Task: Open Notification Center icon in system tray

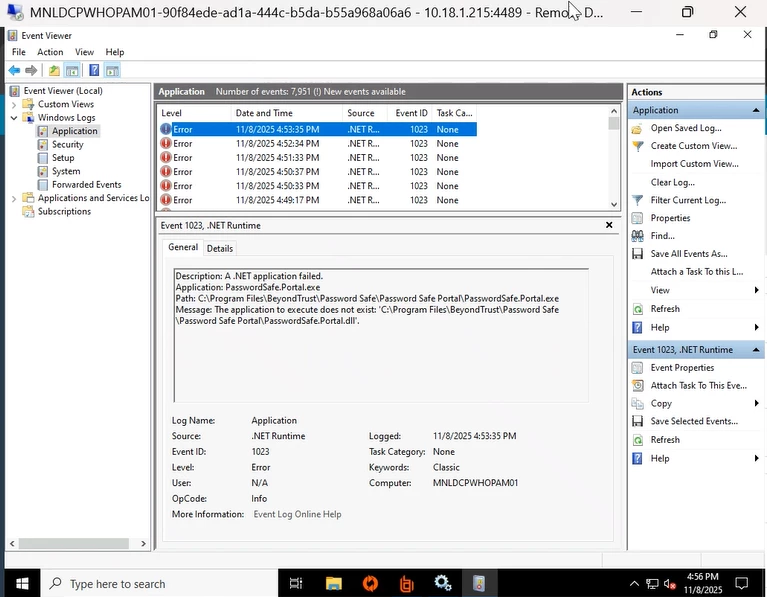Action: (742, 583)
